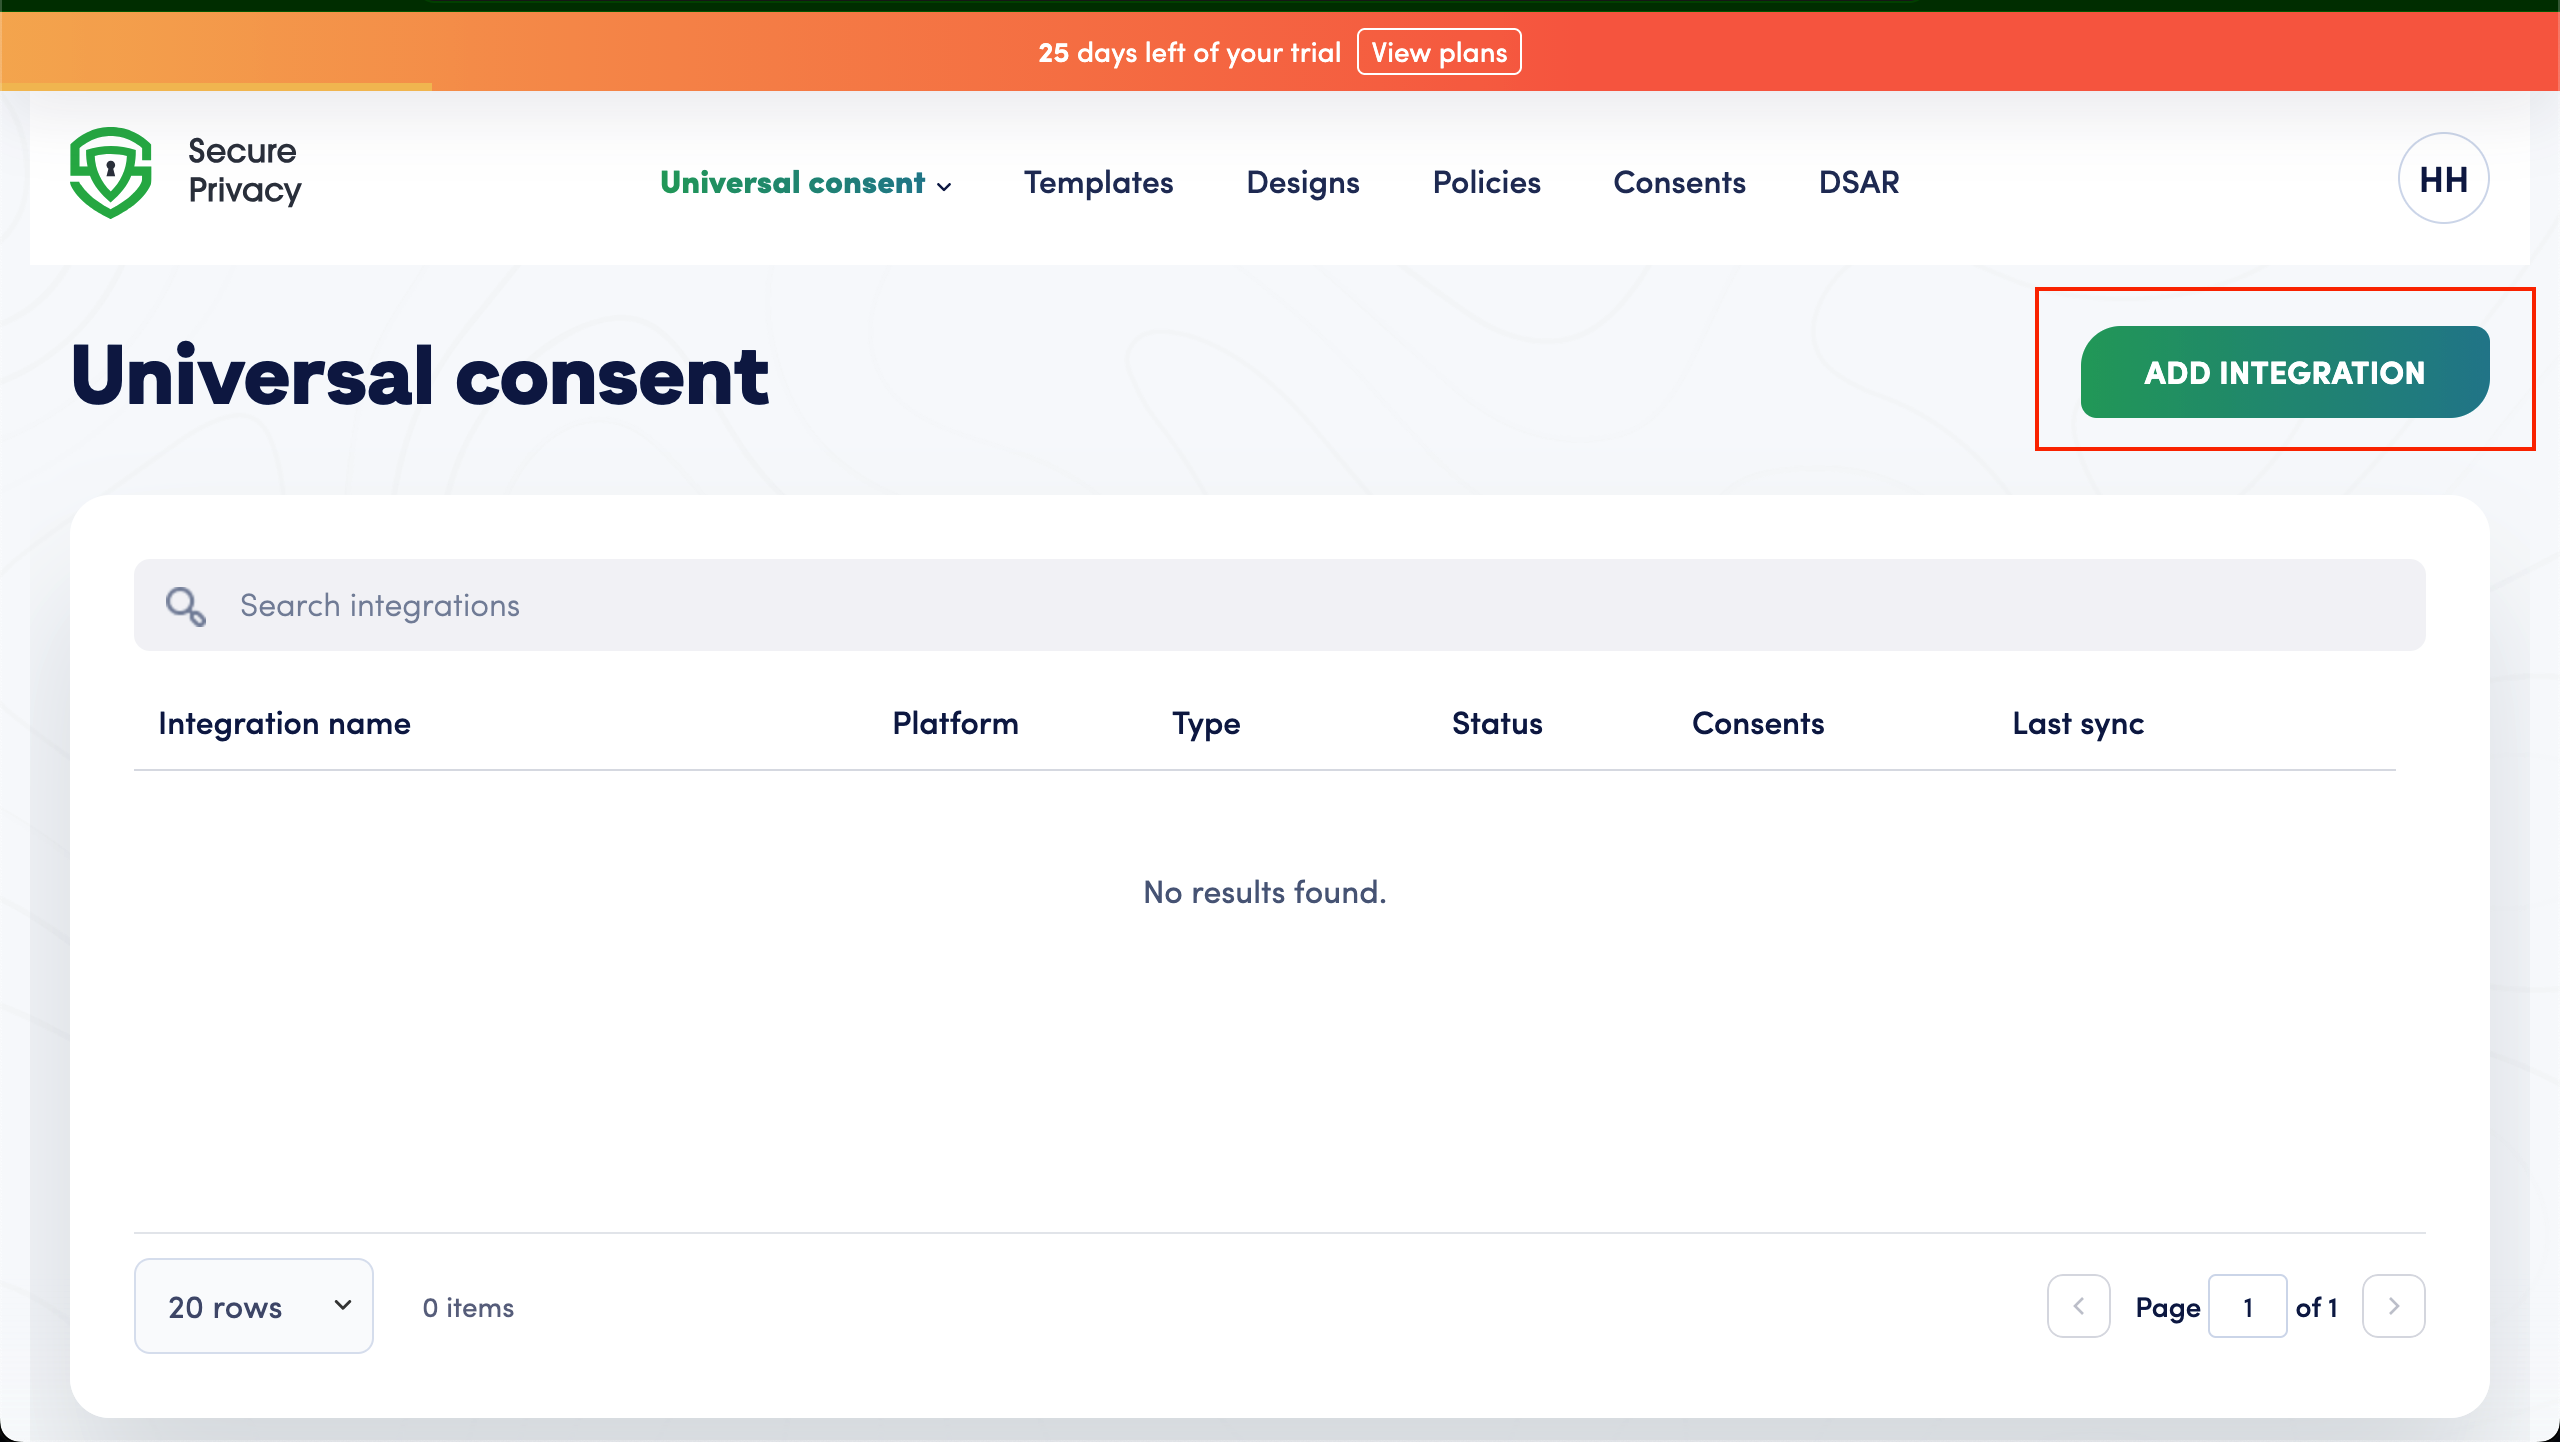Click the Universal consent page heading

[x=420, y=375]
